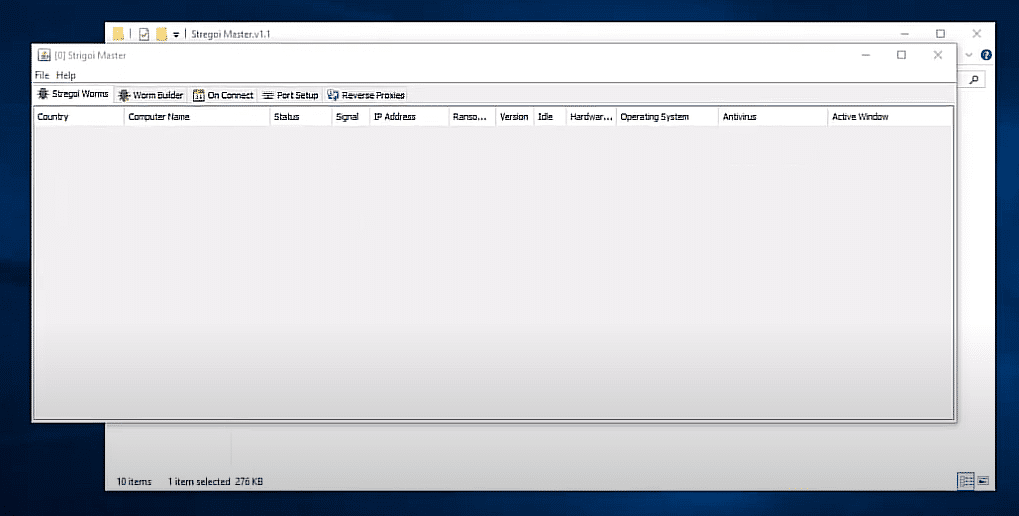1019x516 pixels.
Task: Sort by the Computer Name column header
Action: coord(197,117)
